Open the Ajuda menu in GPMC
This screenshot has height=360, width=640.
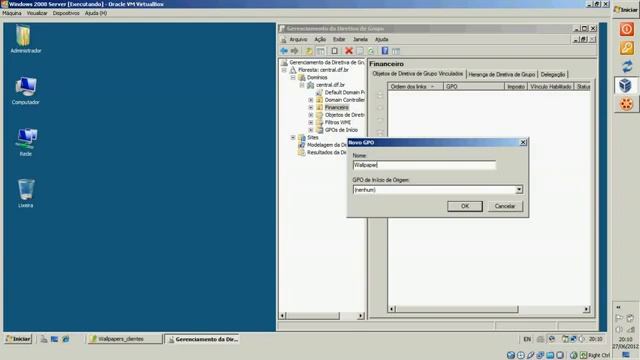point(381,40)
